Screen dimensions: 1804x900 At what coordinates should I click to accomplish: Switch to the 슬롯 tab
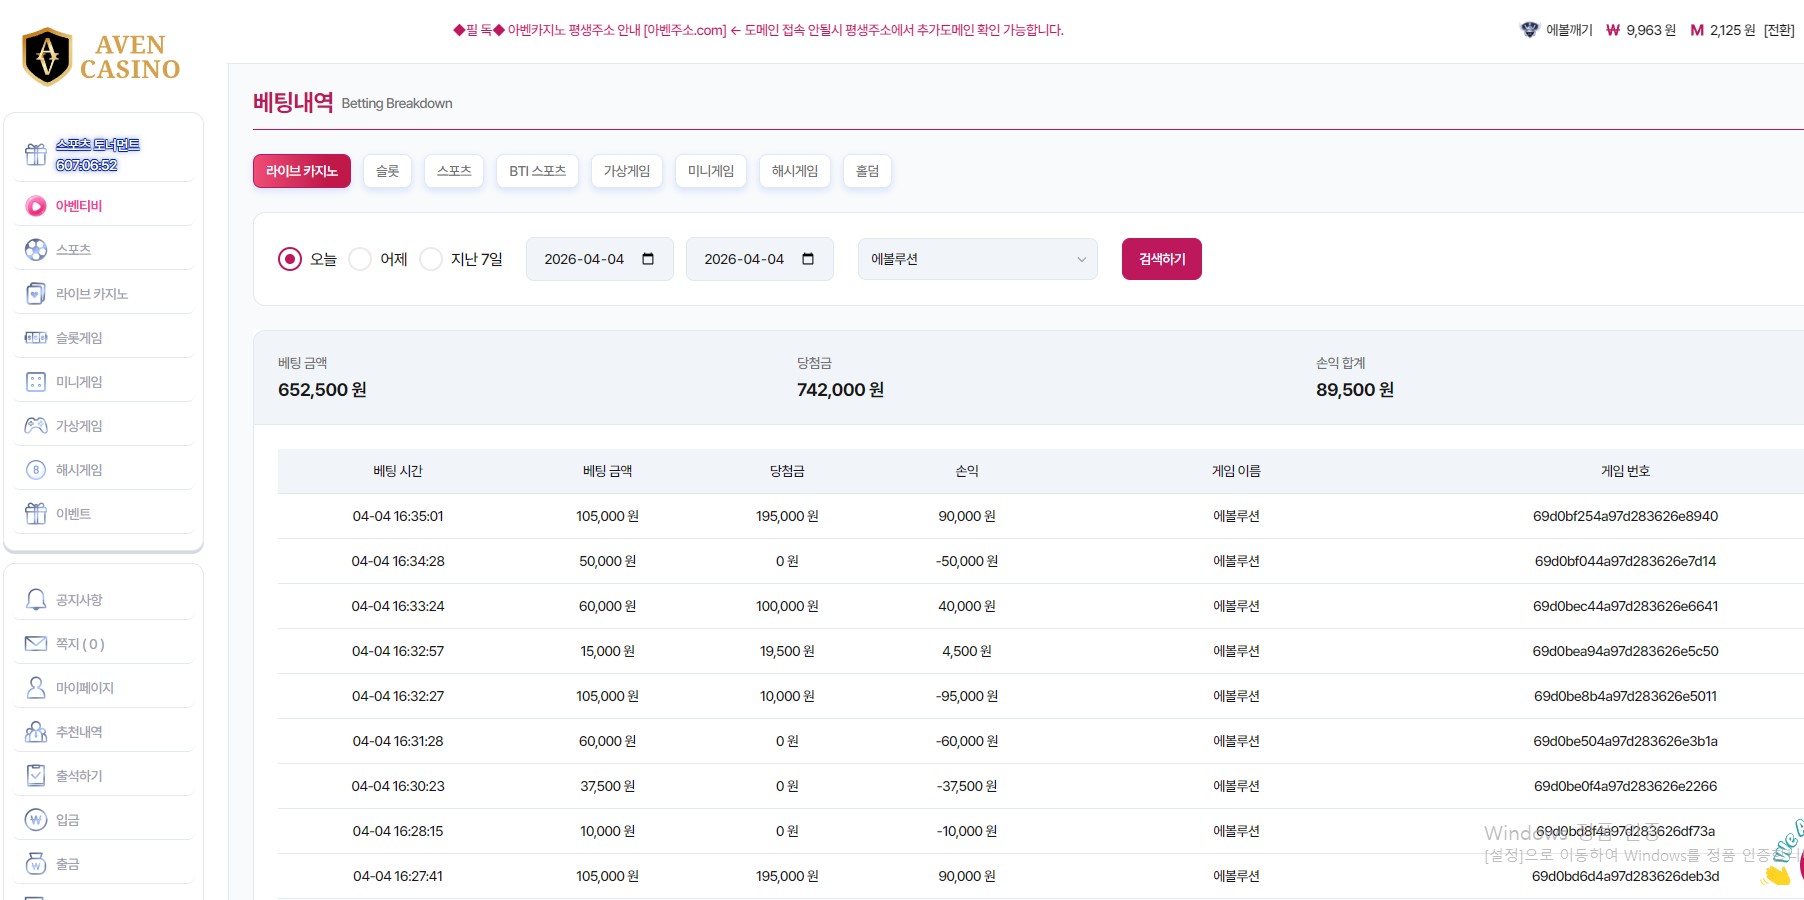[x=387, y=171]
